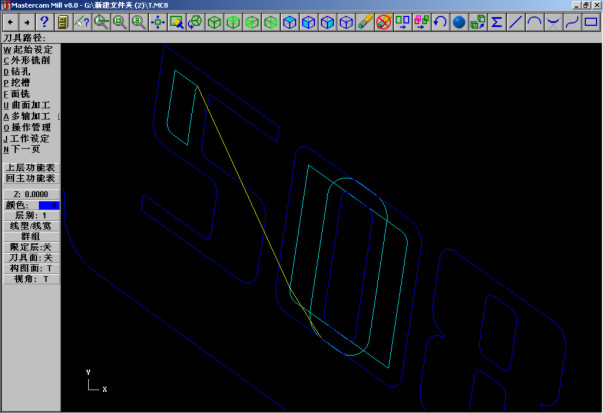Image resolution: width=603 pixels, height=413 pixels.
Task: Select the rectangle drawing tool icon
Action: [591, 22]
